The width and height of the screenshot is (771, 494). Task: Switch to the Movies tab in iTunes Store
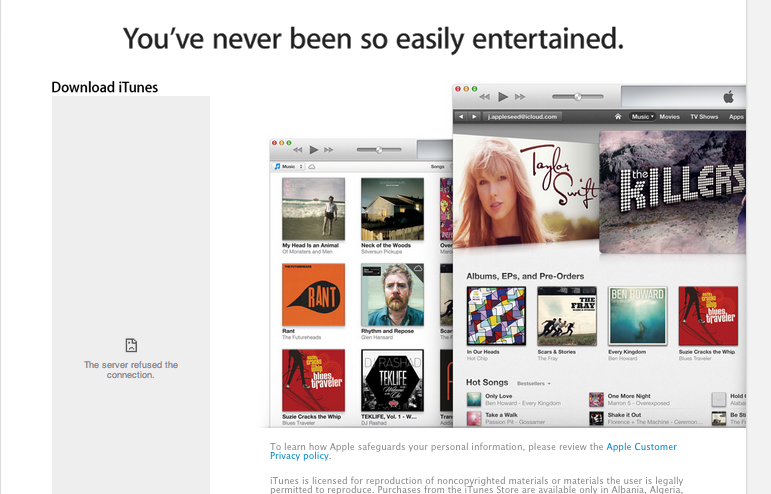(669, 116)
